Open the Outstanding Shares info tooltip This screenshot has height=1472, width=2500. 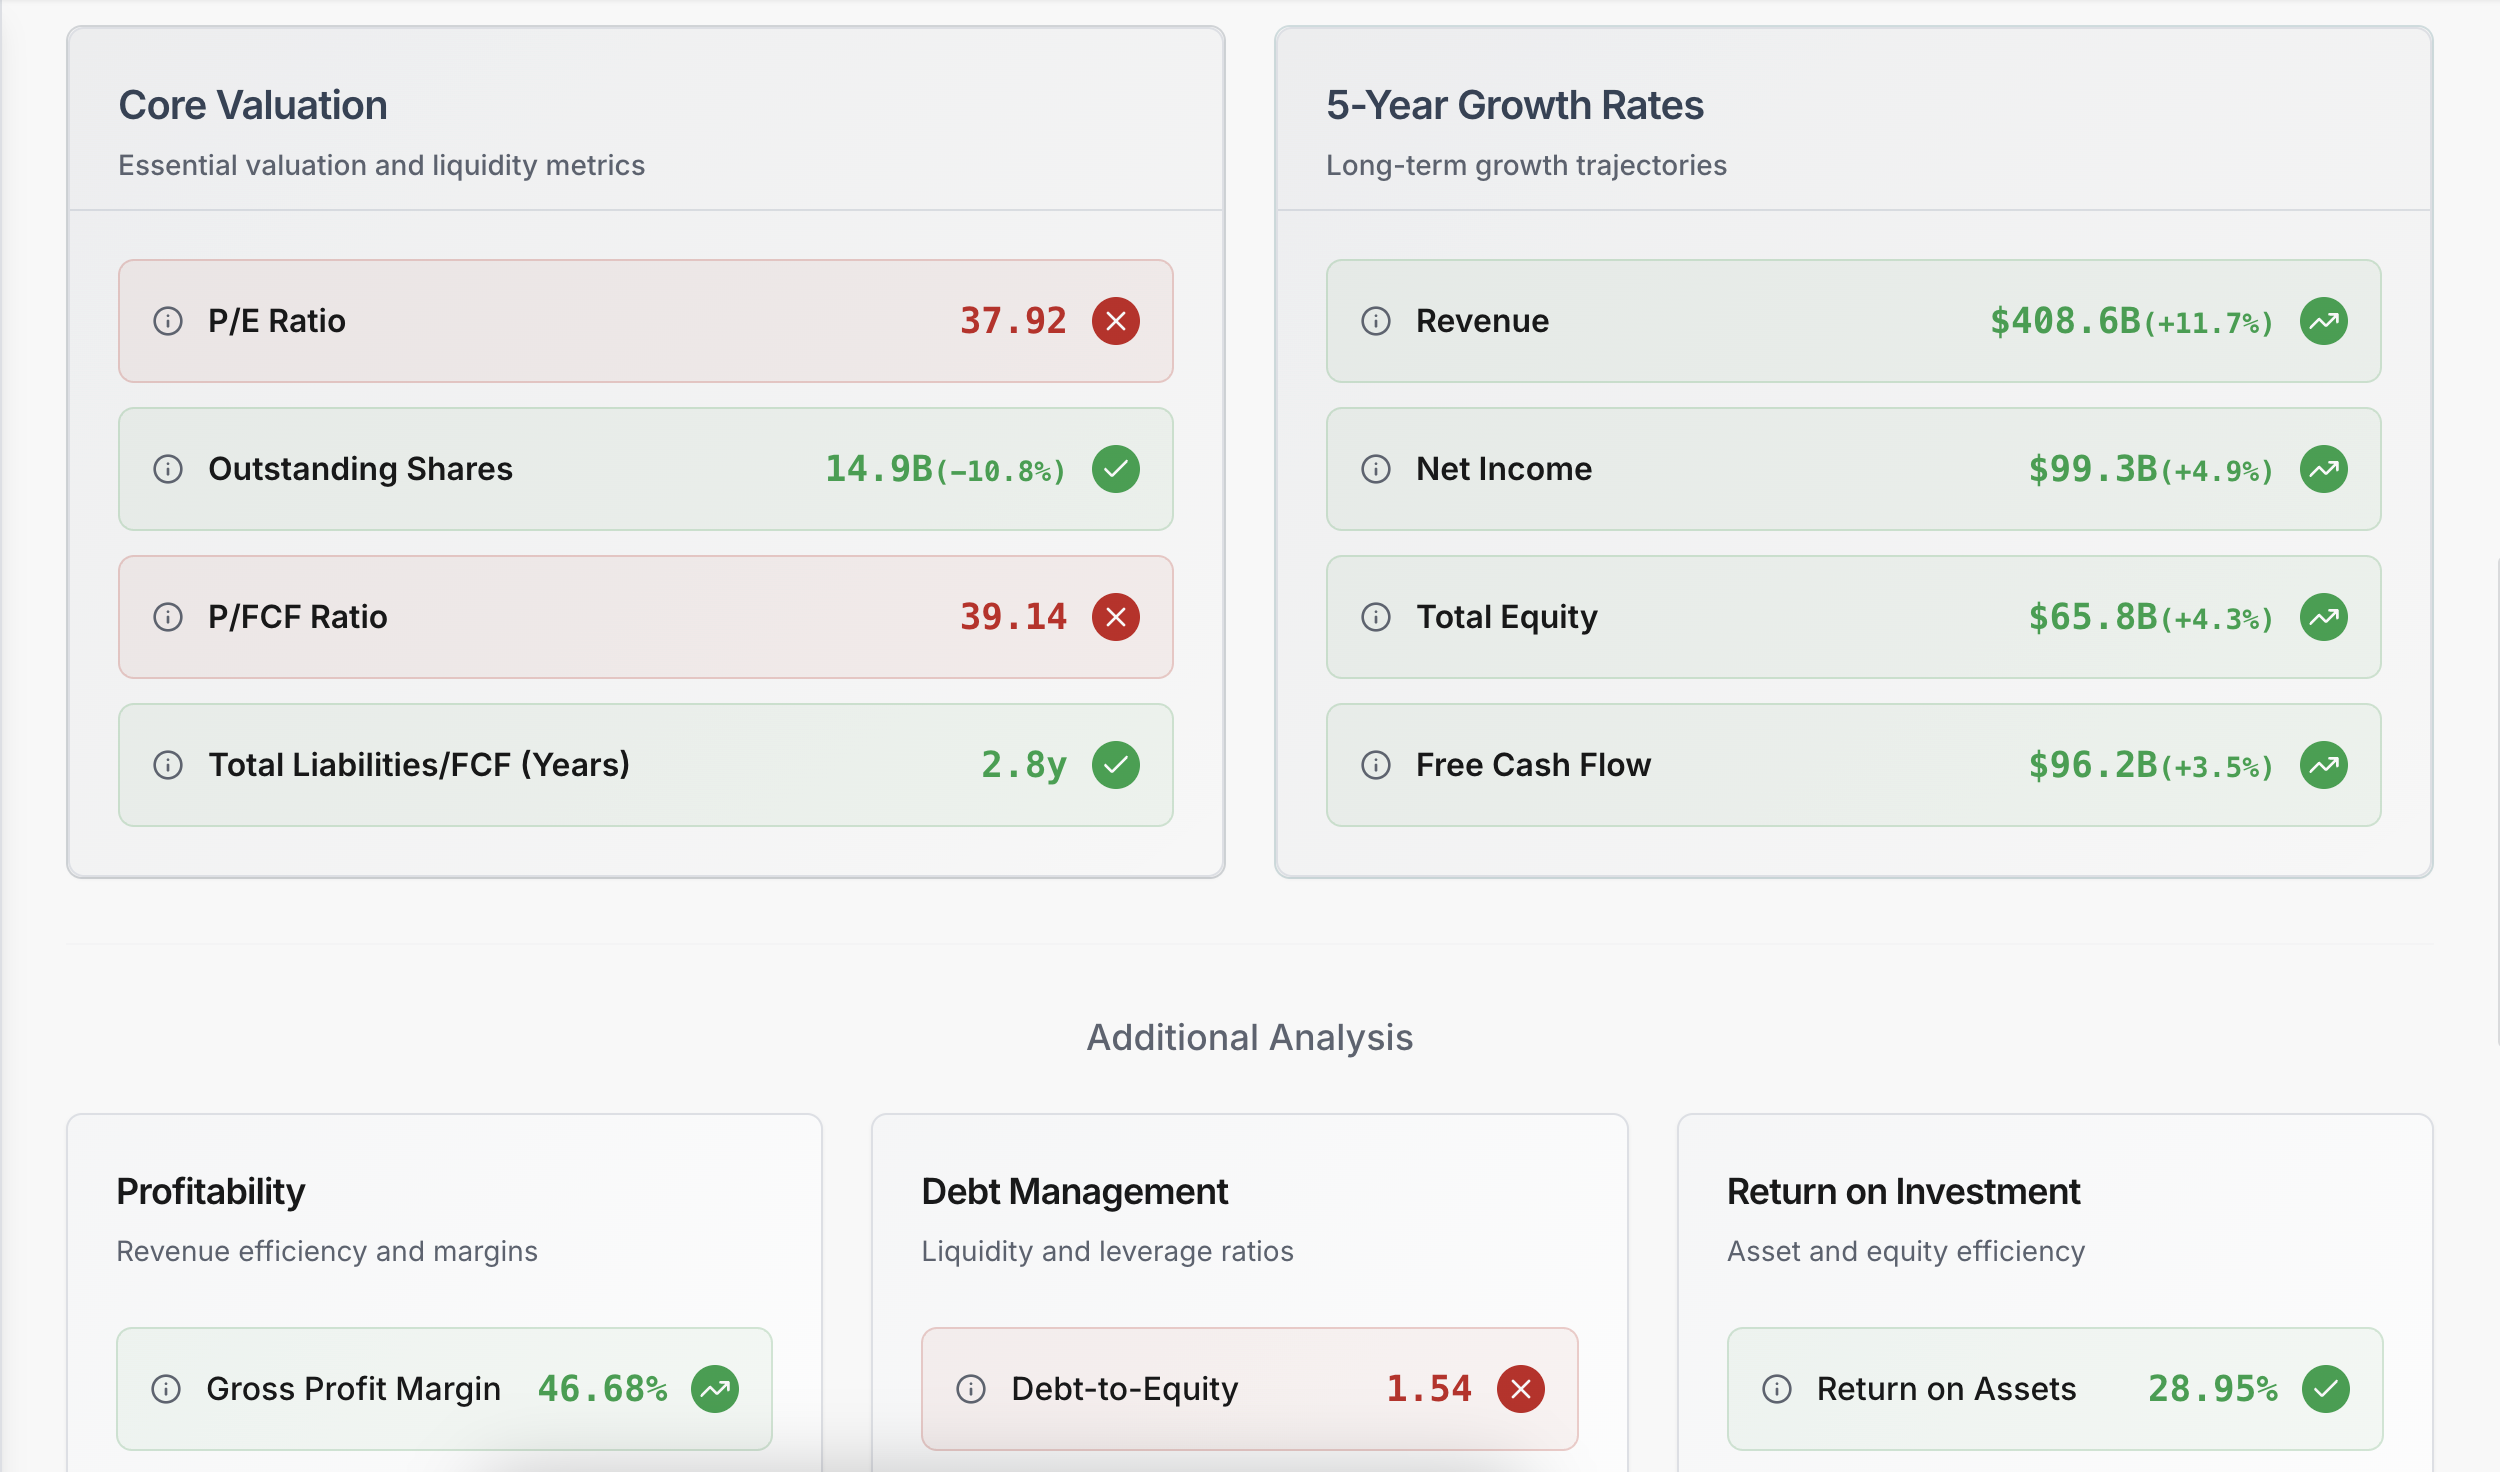pos(167,469)
